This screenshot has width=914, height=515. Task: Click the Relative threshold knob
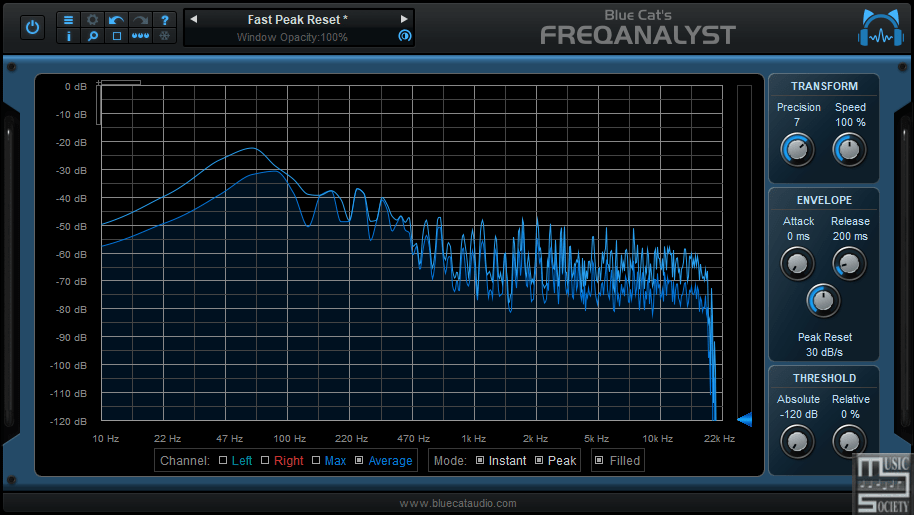[849, 441]
